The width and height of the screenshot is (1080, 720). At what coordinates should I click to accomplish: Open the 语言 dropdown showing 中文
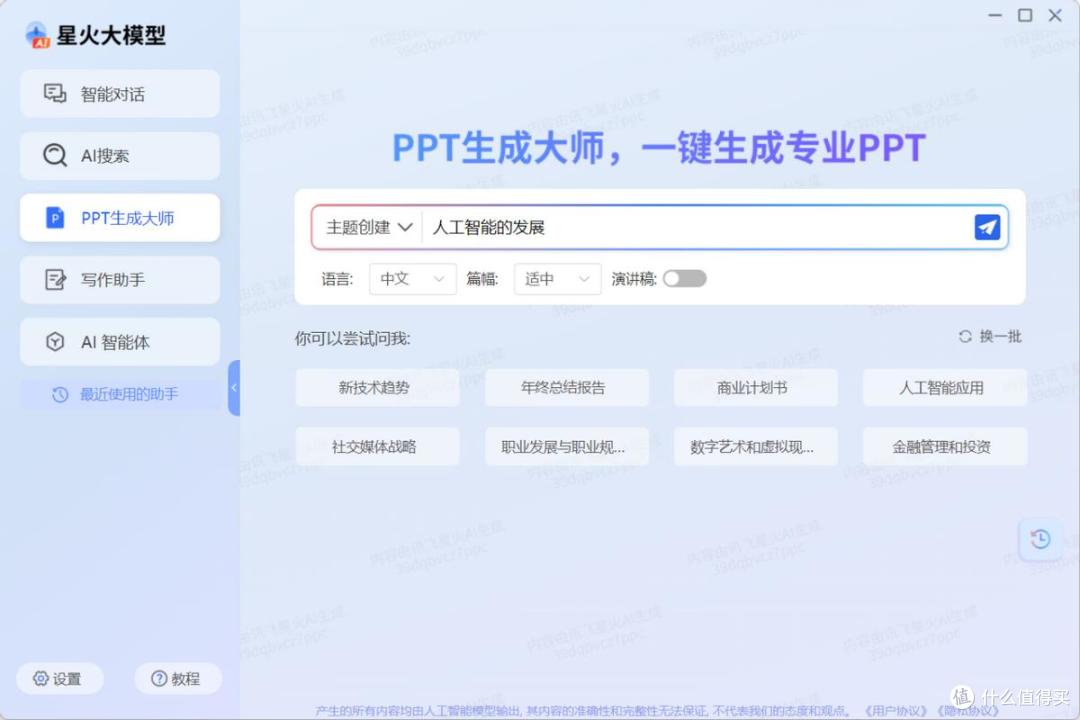point(413,279)
